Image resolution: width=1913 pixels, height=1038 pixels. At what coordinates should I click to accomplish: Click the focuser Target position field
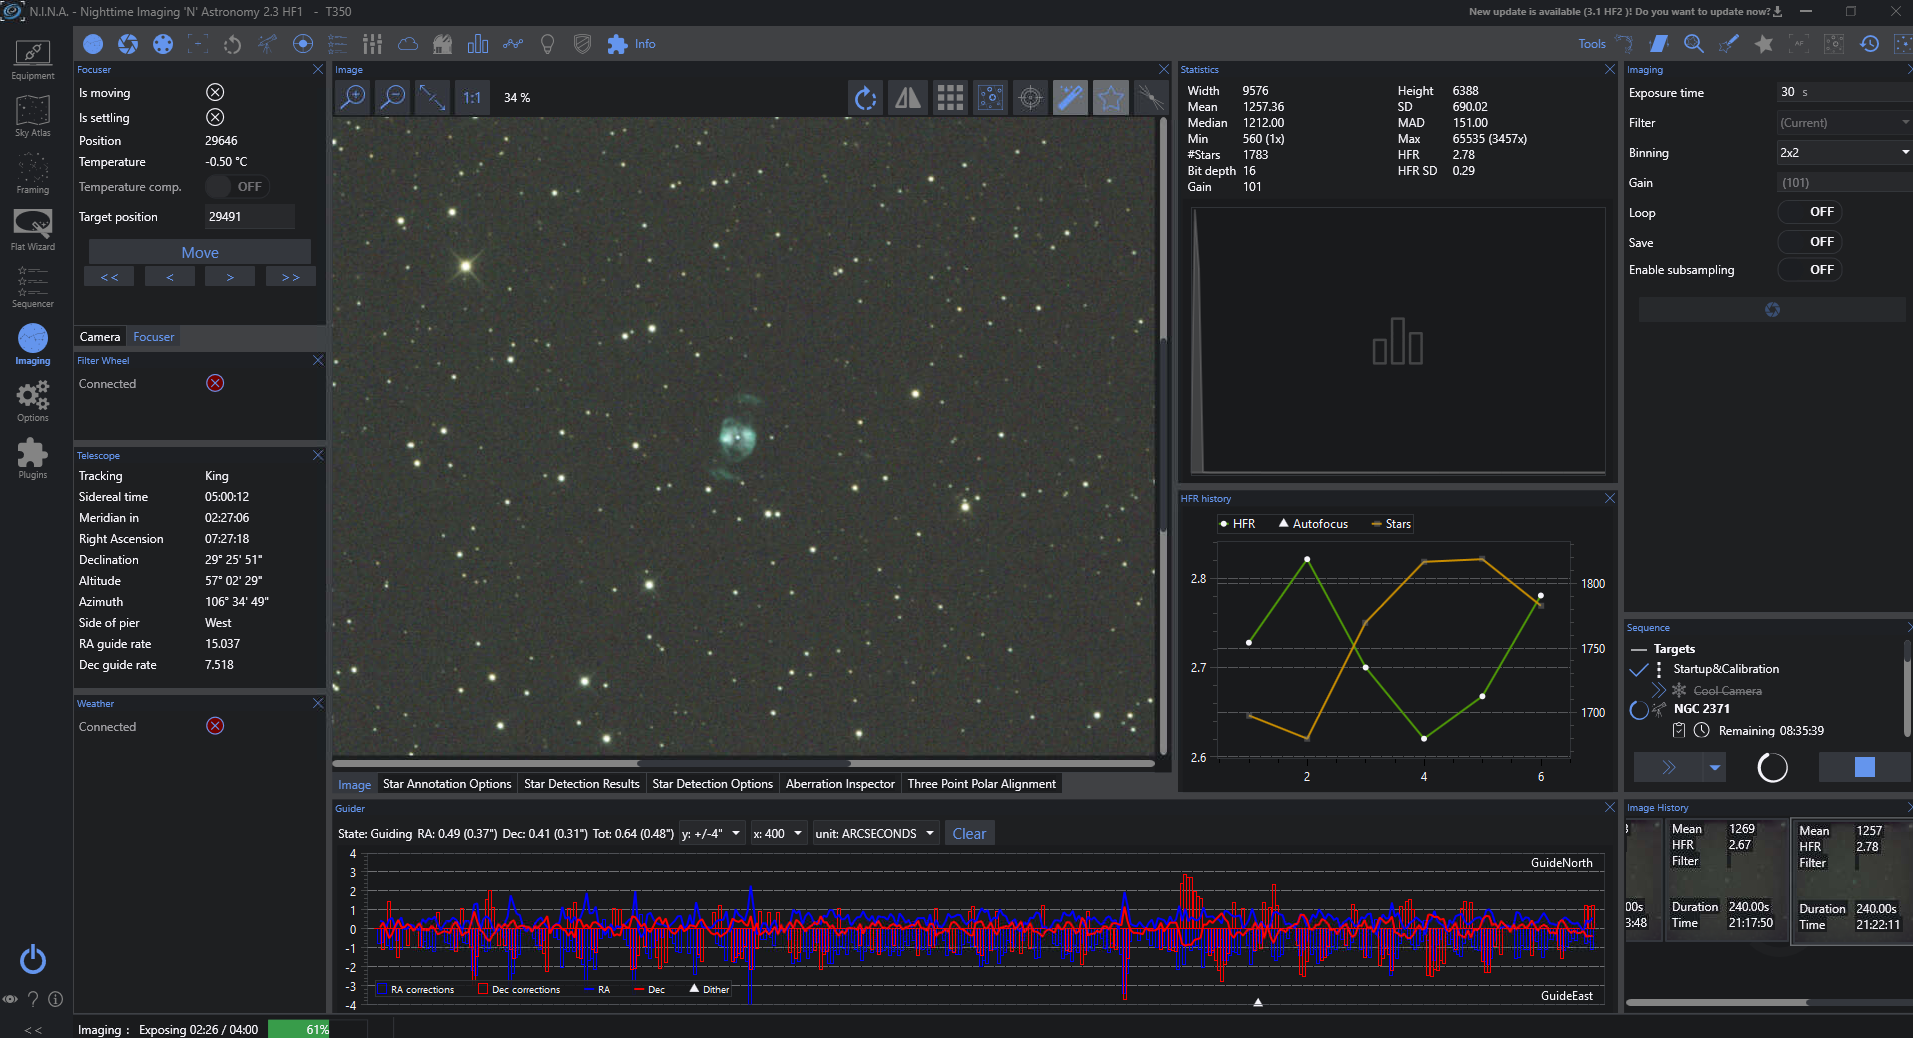(x=249, y=217)
